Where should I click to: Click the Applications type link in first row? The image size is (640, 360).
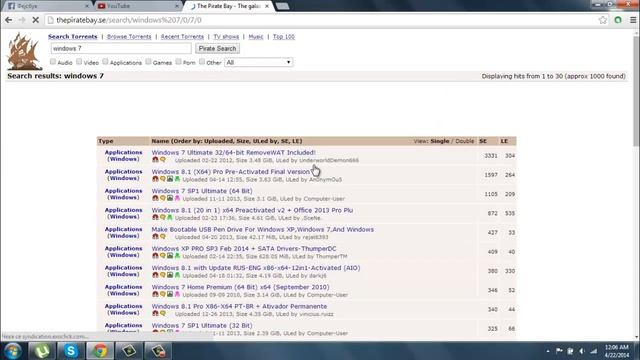tap(123, 153)
